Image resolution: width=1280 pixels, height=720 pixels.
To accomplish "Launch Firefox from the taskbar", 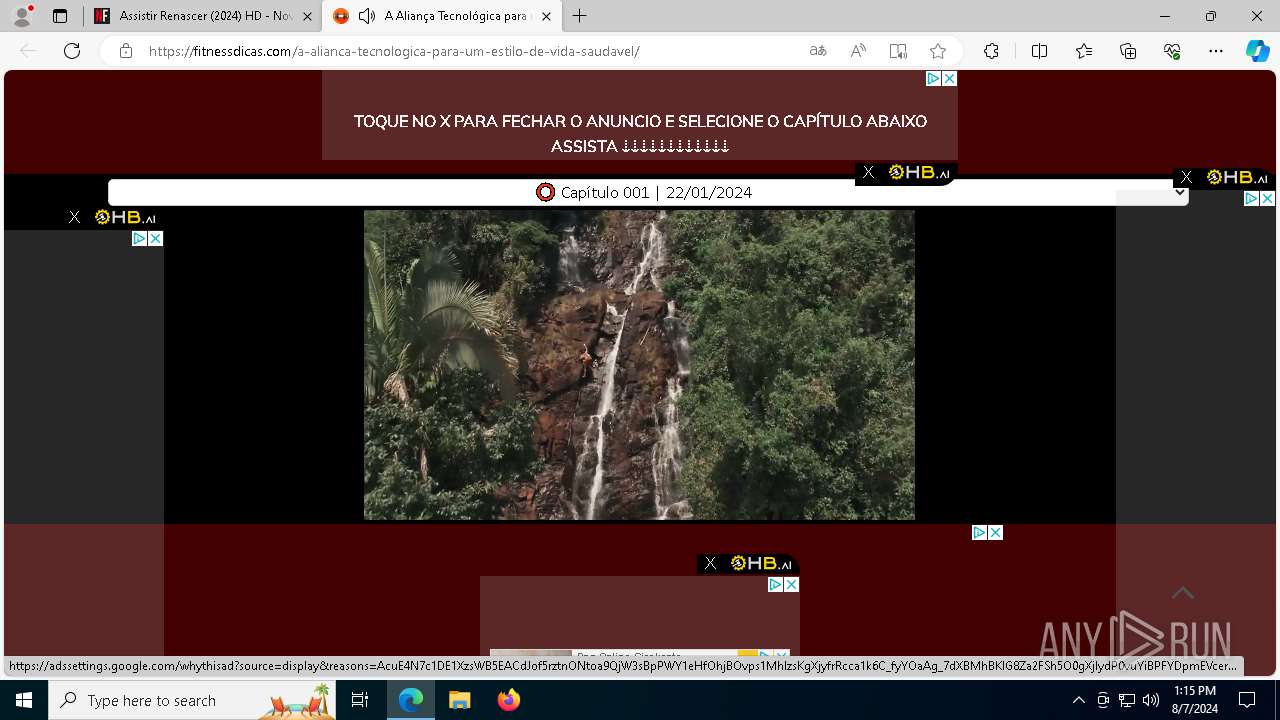I will tap(509, 700).
